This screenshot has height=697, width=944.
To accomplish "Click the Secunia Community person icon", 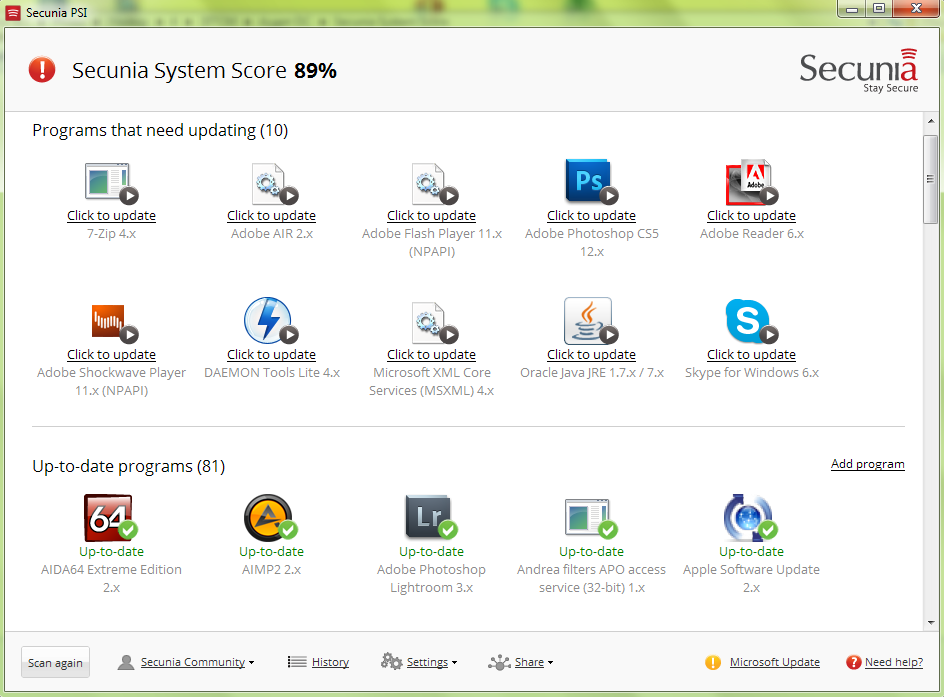I will [x=126, y=662].
